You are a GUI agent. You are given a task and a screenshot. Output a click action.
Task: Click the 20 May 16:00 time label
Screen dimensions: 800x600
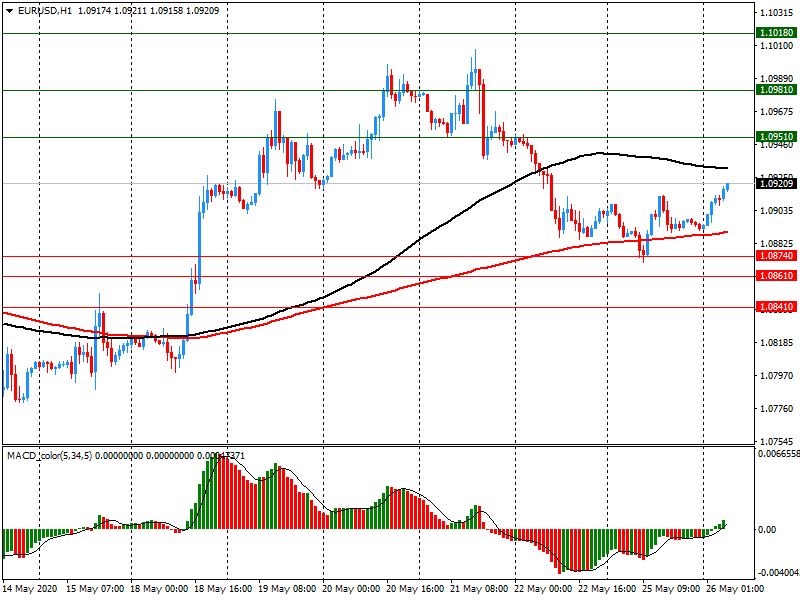pos(415,589)
